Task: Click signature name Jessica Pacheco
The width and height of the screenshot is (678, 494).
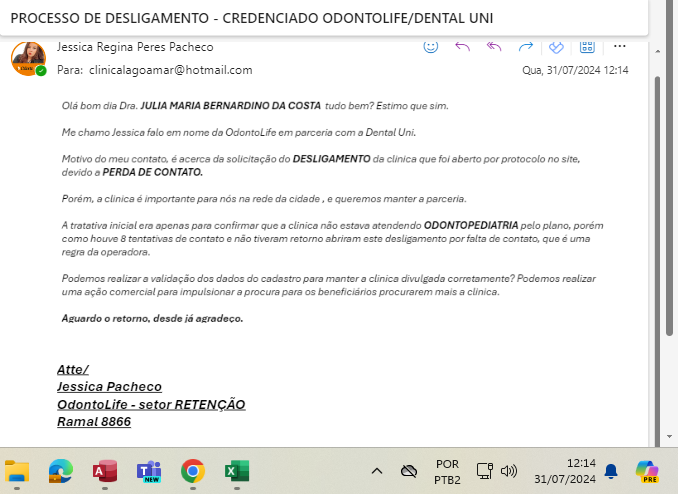Action: pos(109,387)
